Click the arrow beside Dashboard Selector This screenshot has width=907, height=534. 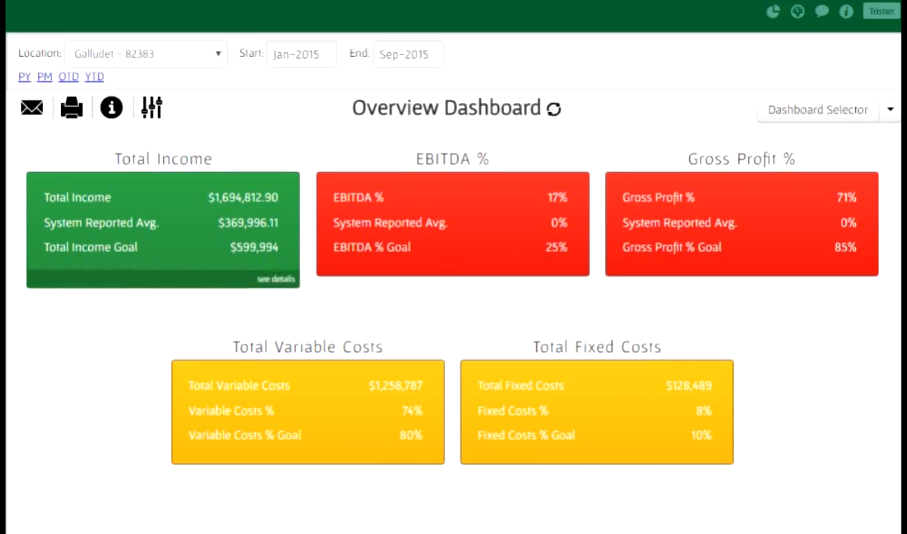(890, 110)
